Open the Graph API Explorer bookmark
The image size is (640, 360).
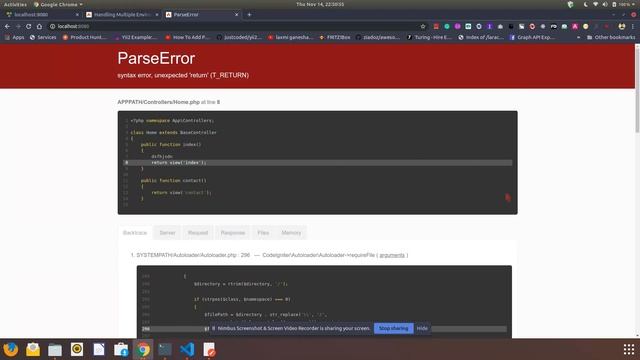point(533,37)
